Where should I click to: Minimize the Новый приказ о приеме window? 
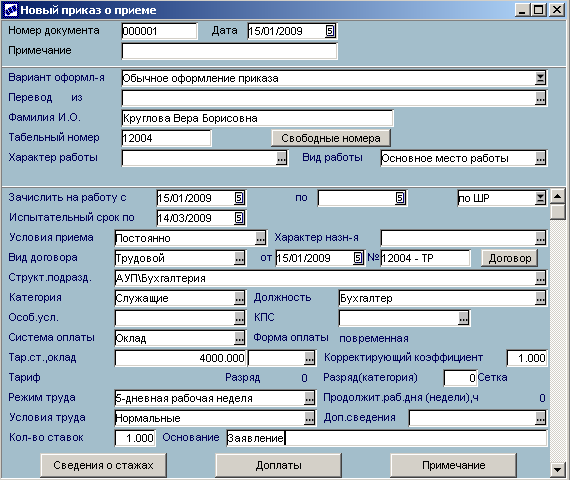tap(522, 10)
